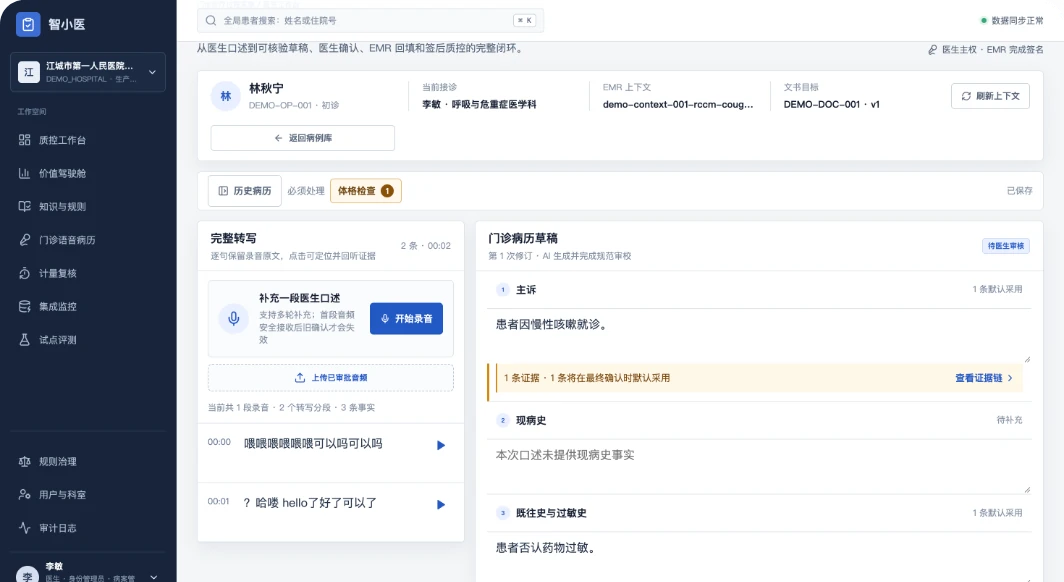Click 李敏 · 呼吸与危重症医学科 text

tap(479, 104)
